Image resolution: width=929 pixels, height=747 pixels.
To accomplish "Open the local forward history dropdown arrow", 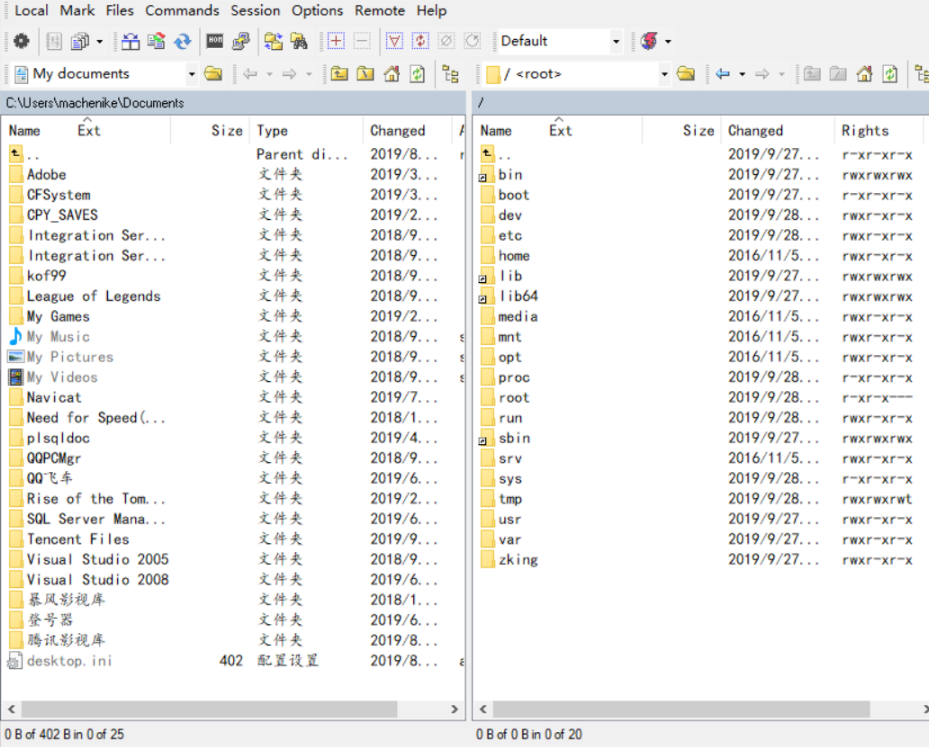I will (309, 74).
